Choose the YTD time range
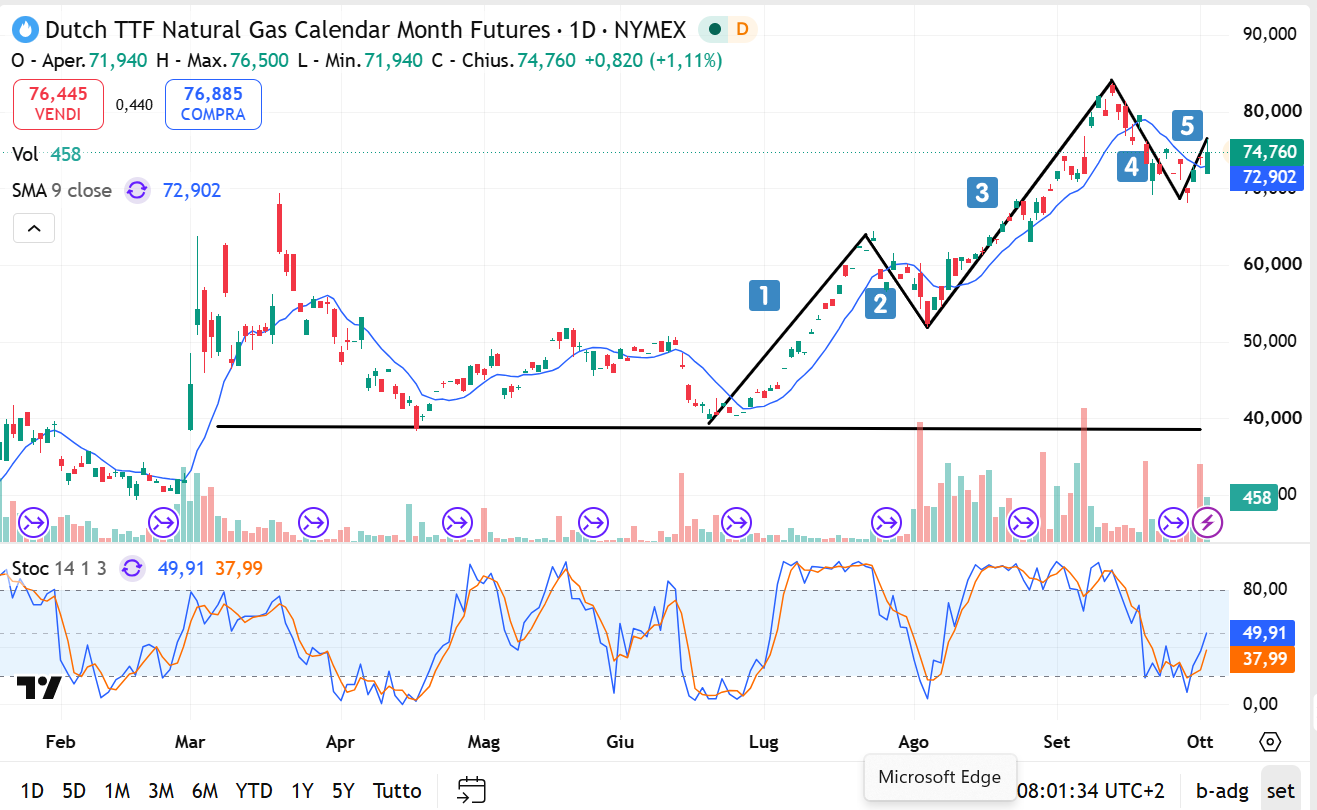The width and height of the screenshot is (1317, 810). pos(254,791)
